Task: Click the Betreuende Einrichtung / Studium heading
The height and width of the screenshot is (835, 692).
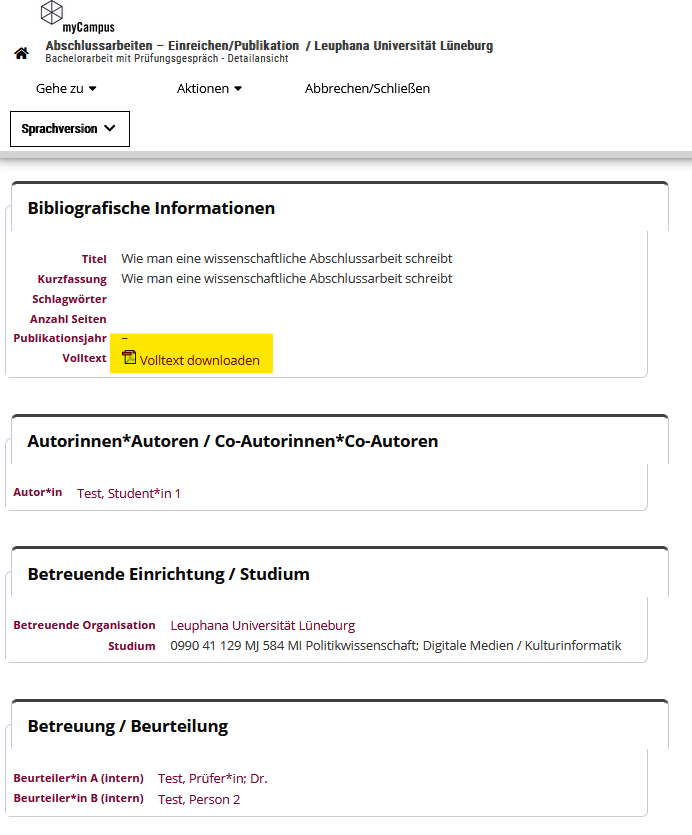Action: coord(168,575)
